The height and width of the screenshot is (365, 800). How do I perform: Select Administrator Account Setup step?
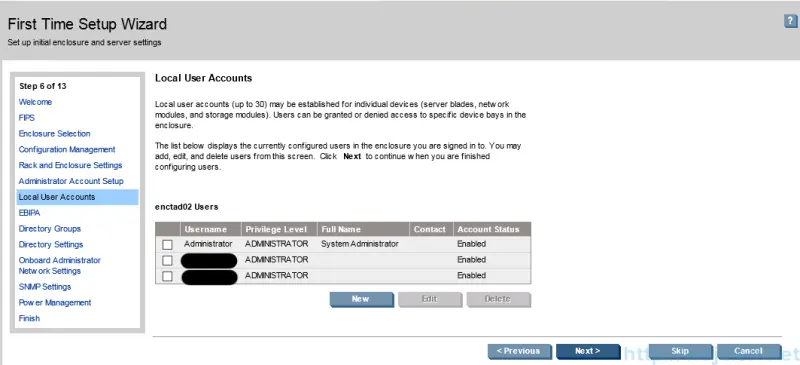tap(71, 181)
